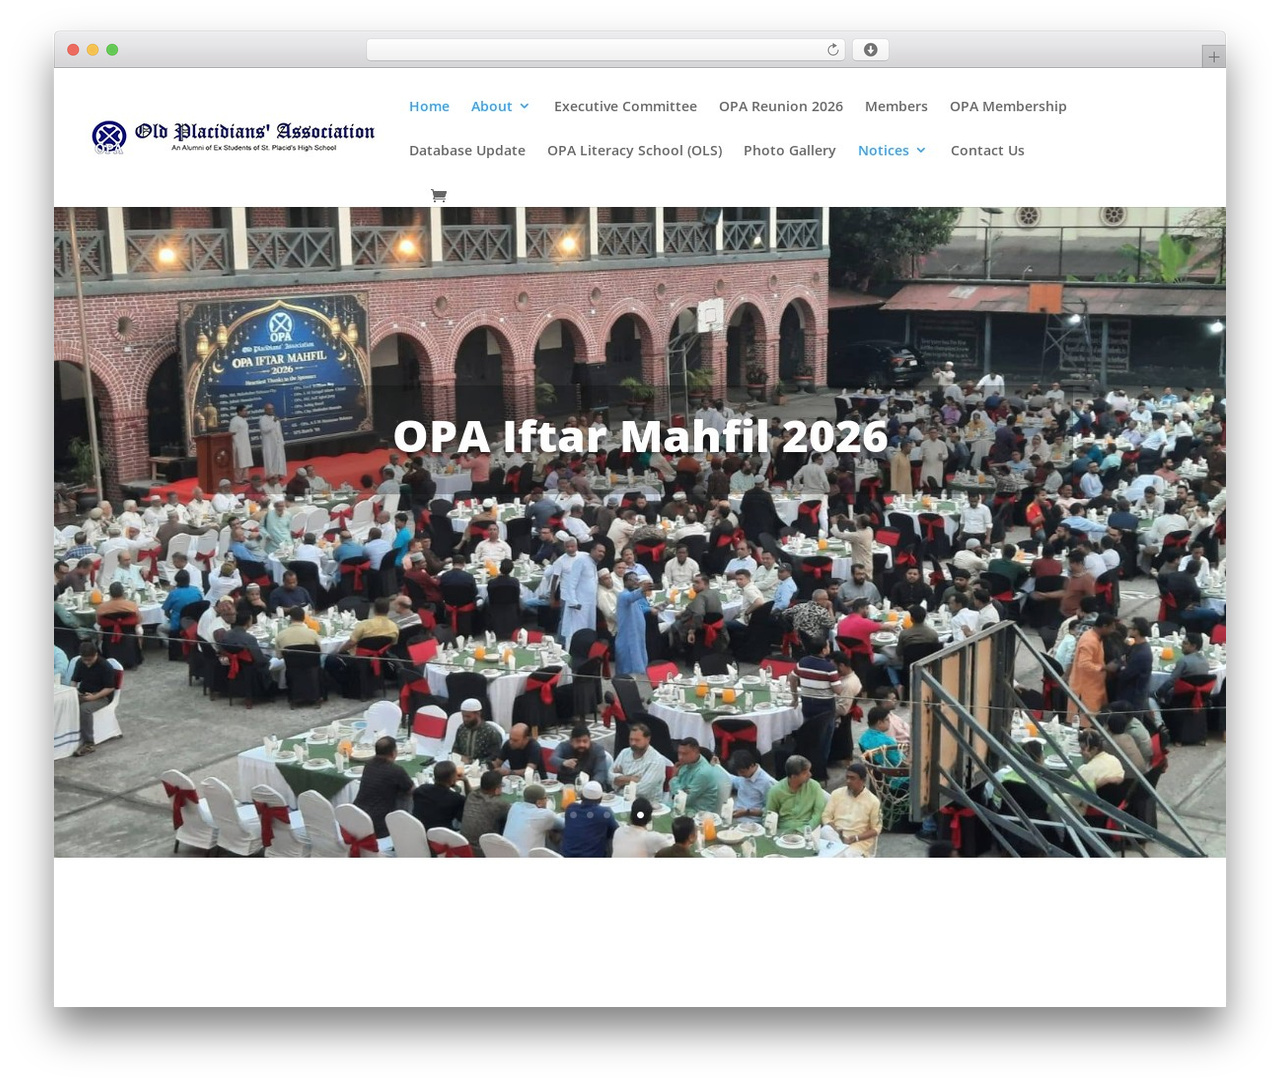Open the shopping cart icon

[x=438, y=195]
